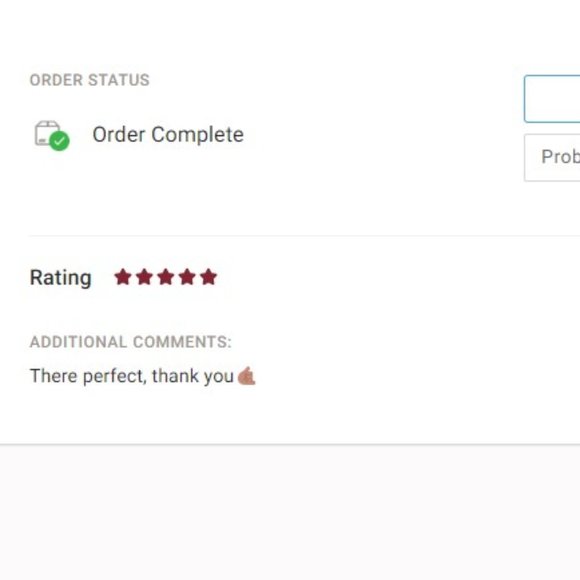Click the green checkmark badge
The width and height of the screenshot is (580, 580).
tap(59, 141)
